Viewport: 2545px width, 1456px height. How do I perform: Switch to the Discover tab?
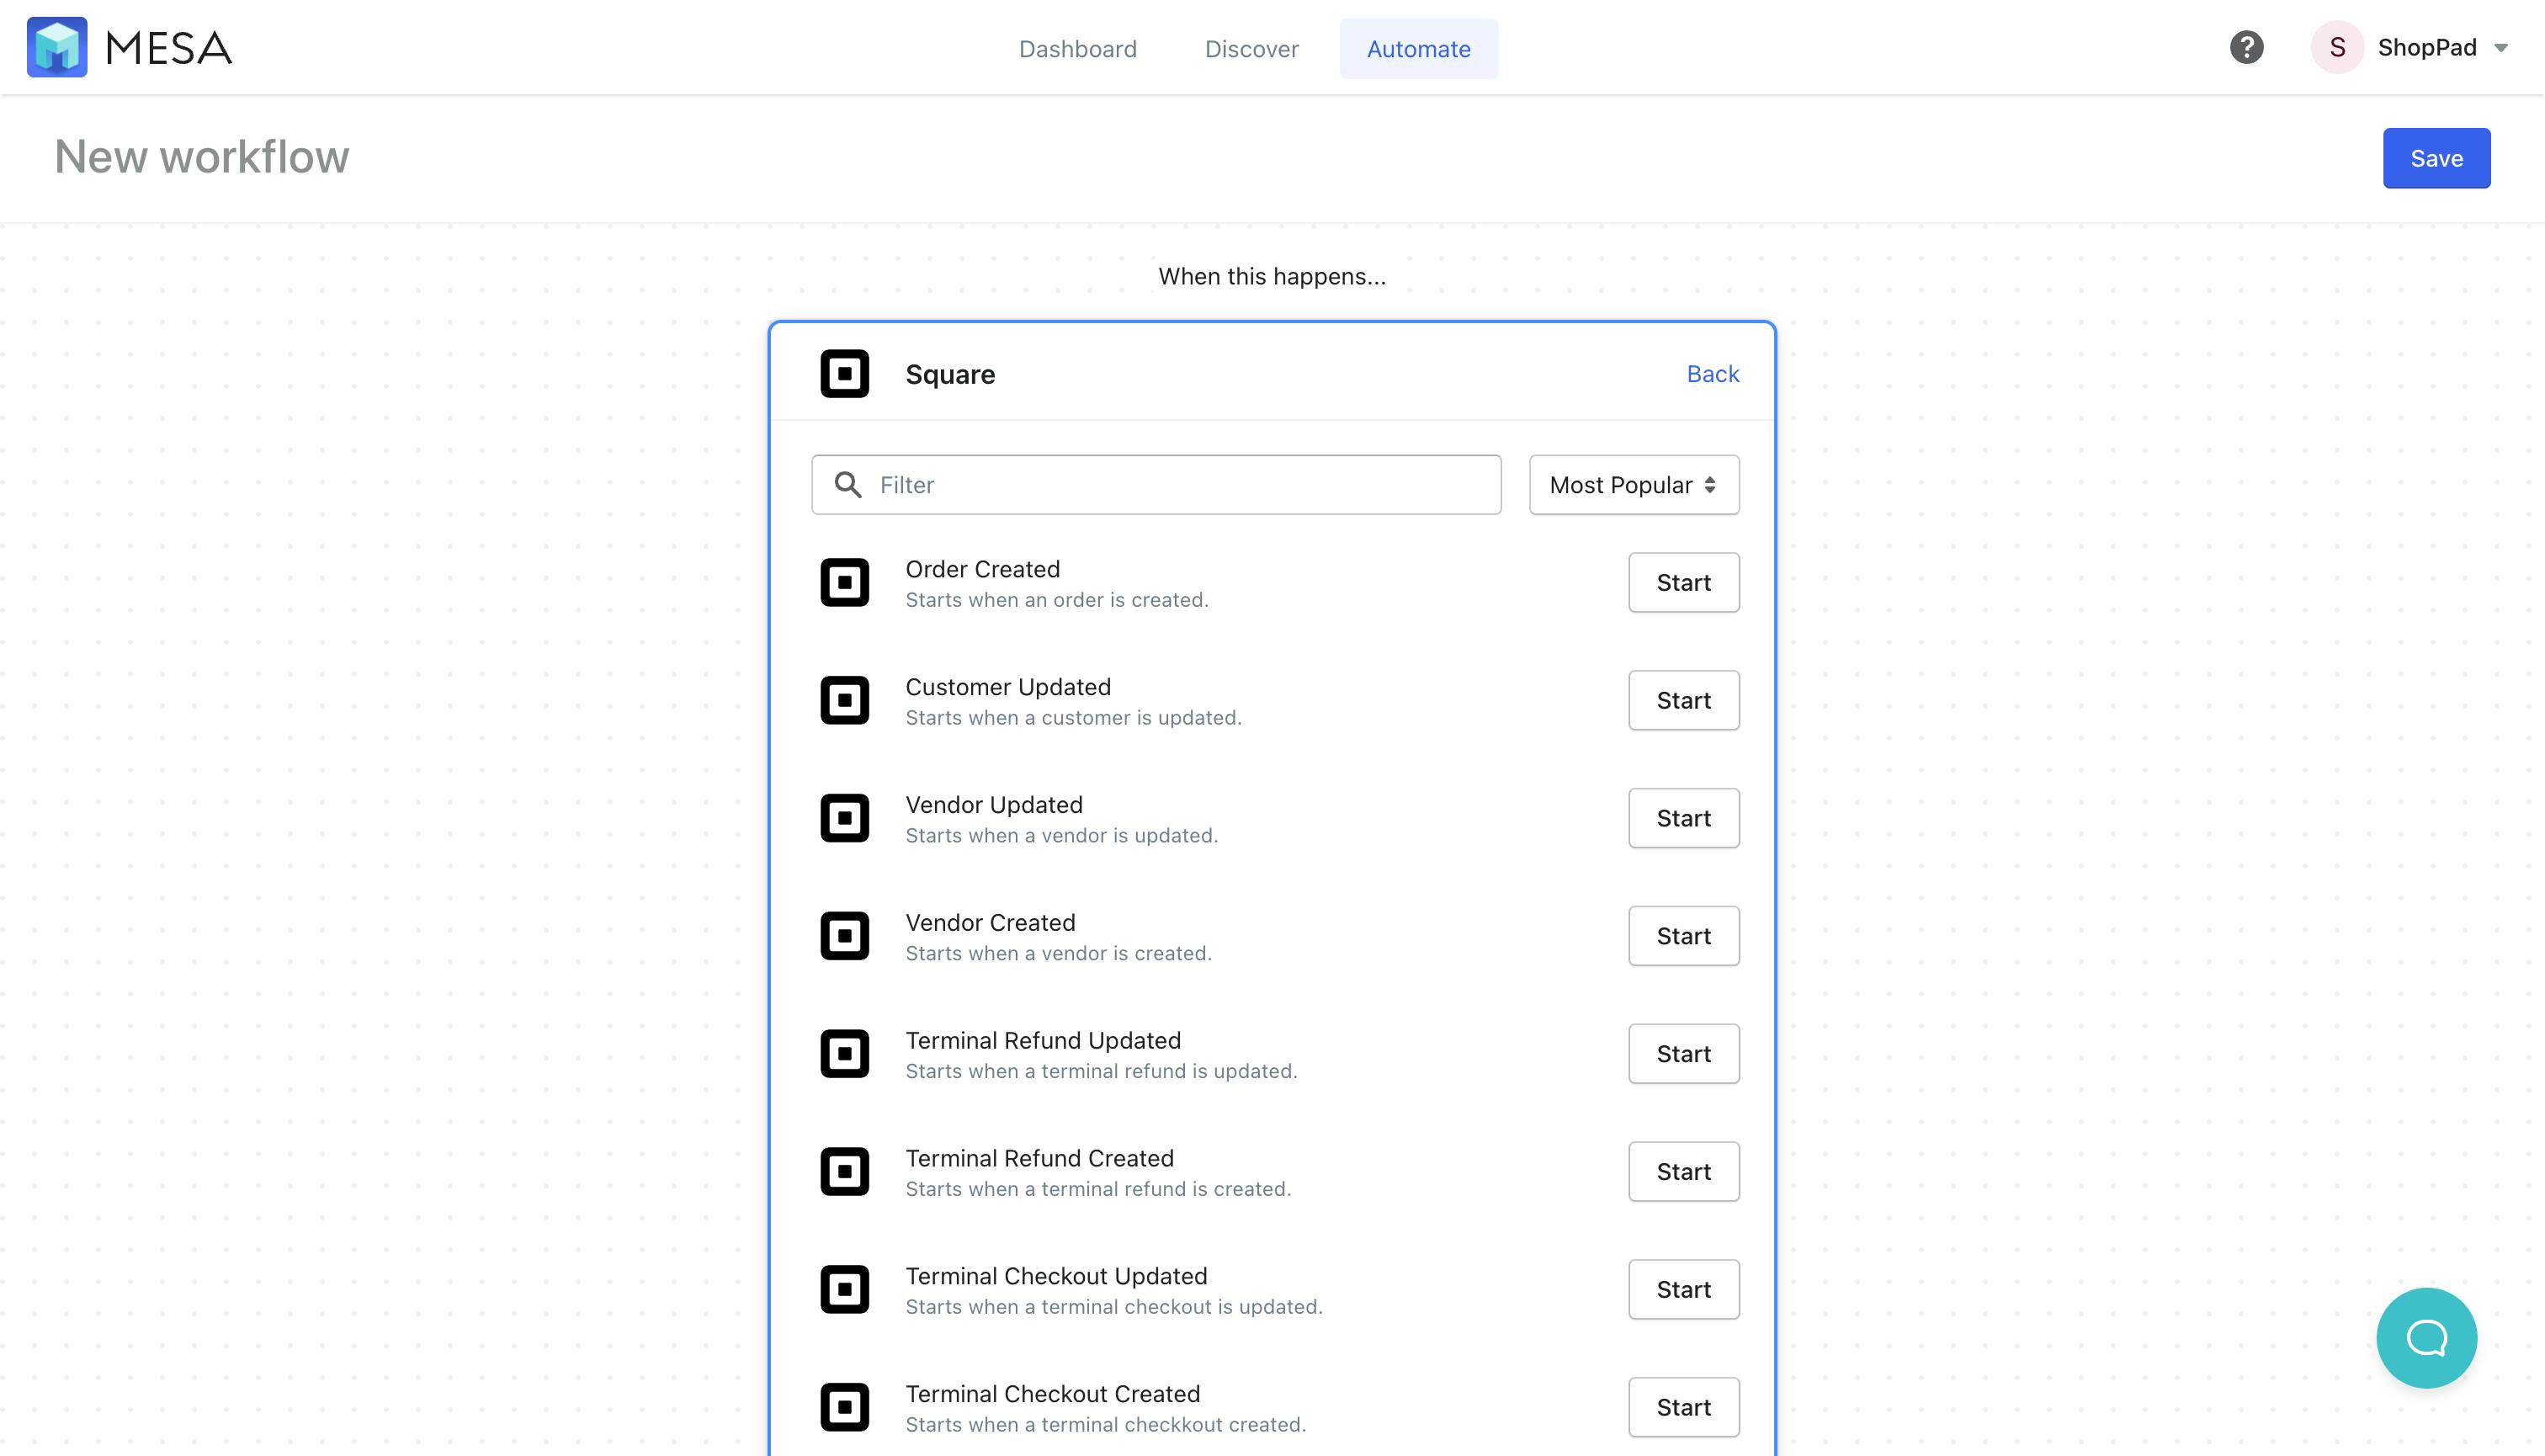coord(1251,49)
